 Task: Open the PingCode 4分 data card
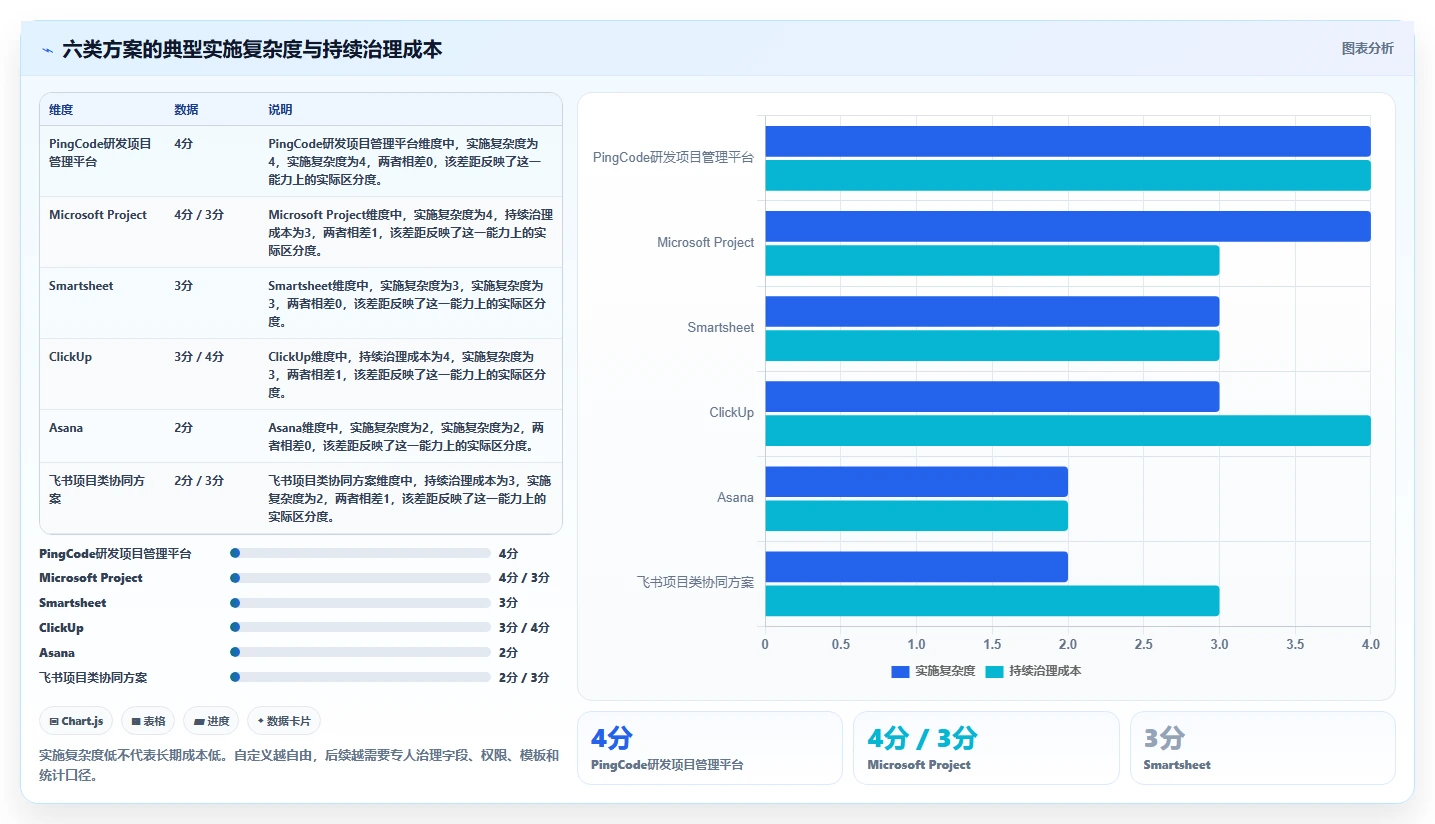[710, 748]
